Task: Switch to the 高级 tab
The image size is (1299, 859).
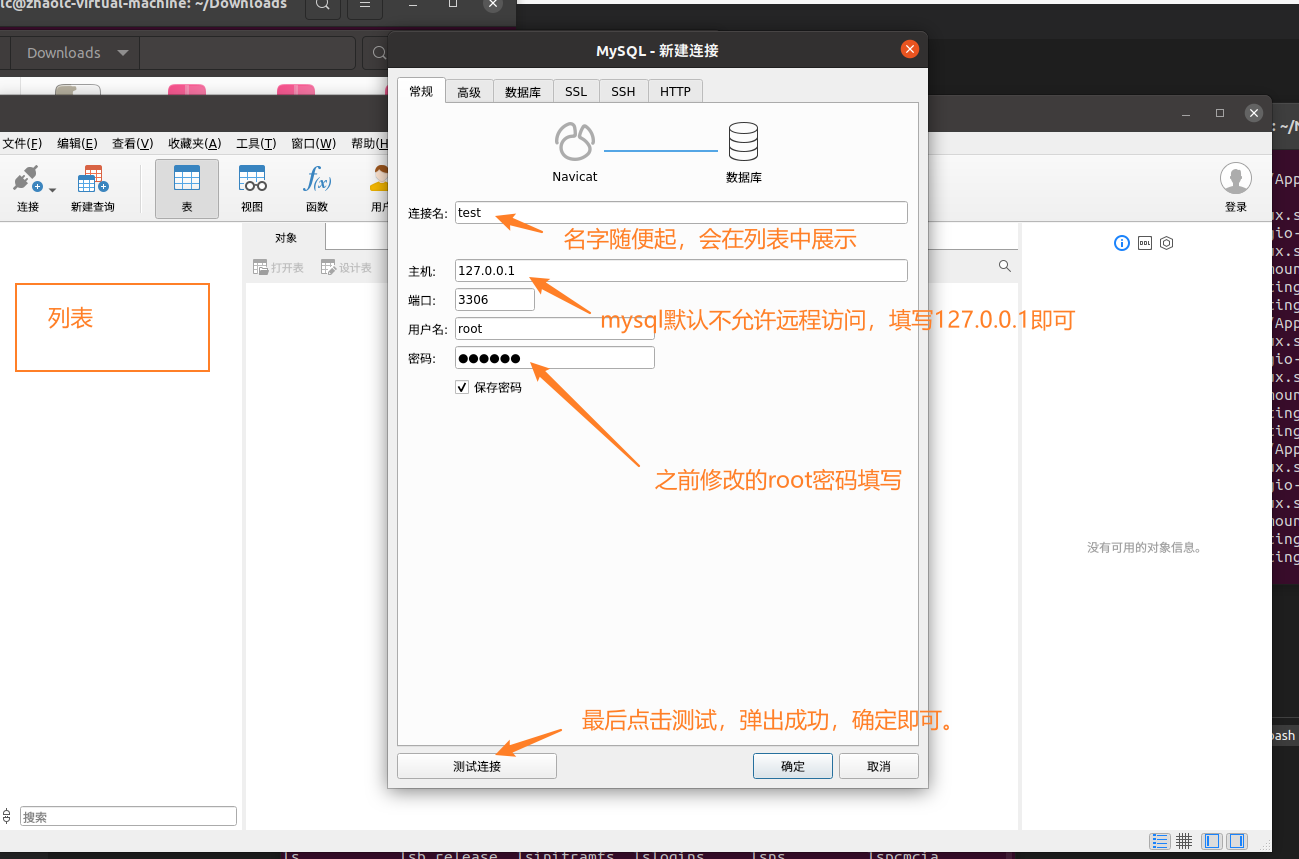Action: 469,92
